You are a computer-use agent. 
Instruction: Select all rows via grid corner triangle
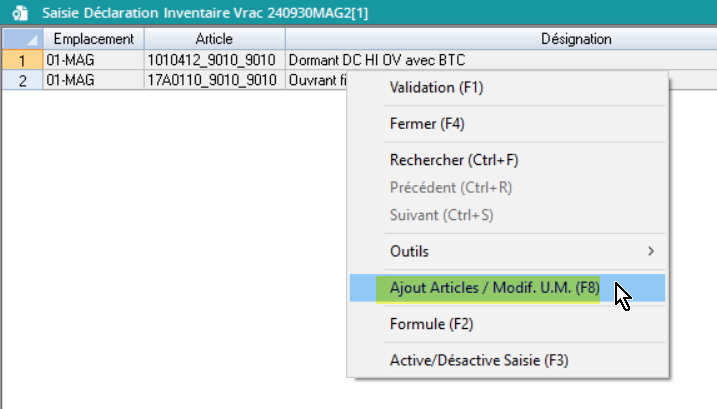(x=22, y=39)
